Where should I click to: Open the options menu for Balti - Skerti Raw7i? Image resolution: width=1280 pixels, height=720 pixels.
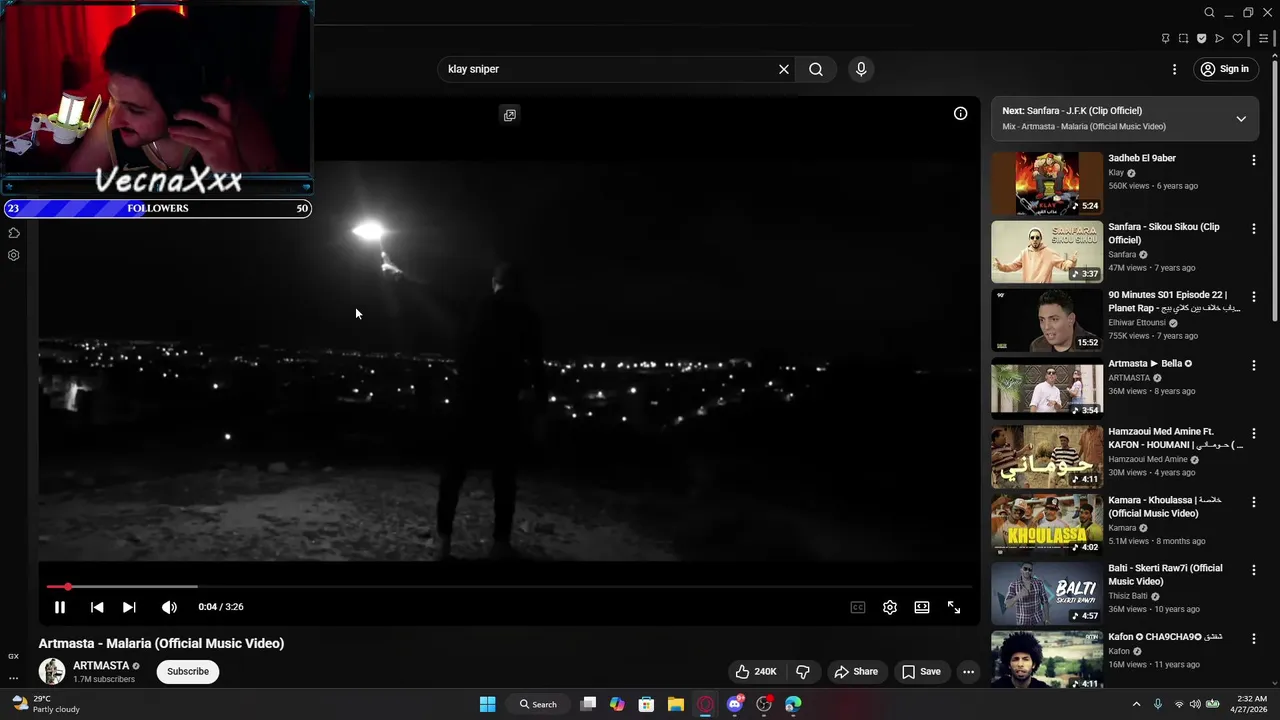click(1254, 570)
